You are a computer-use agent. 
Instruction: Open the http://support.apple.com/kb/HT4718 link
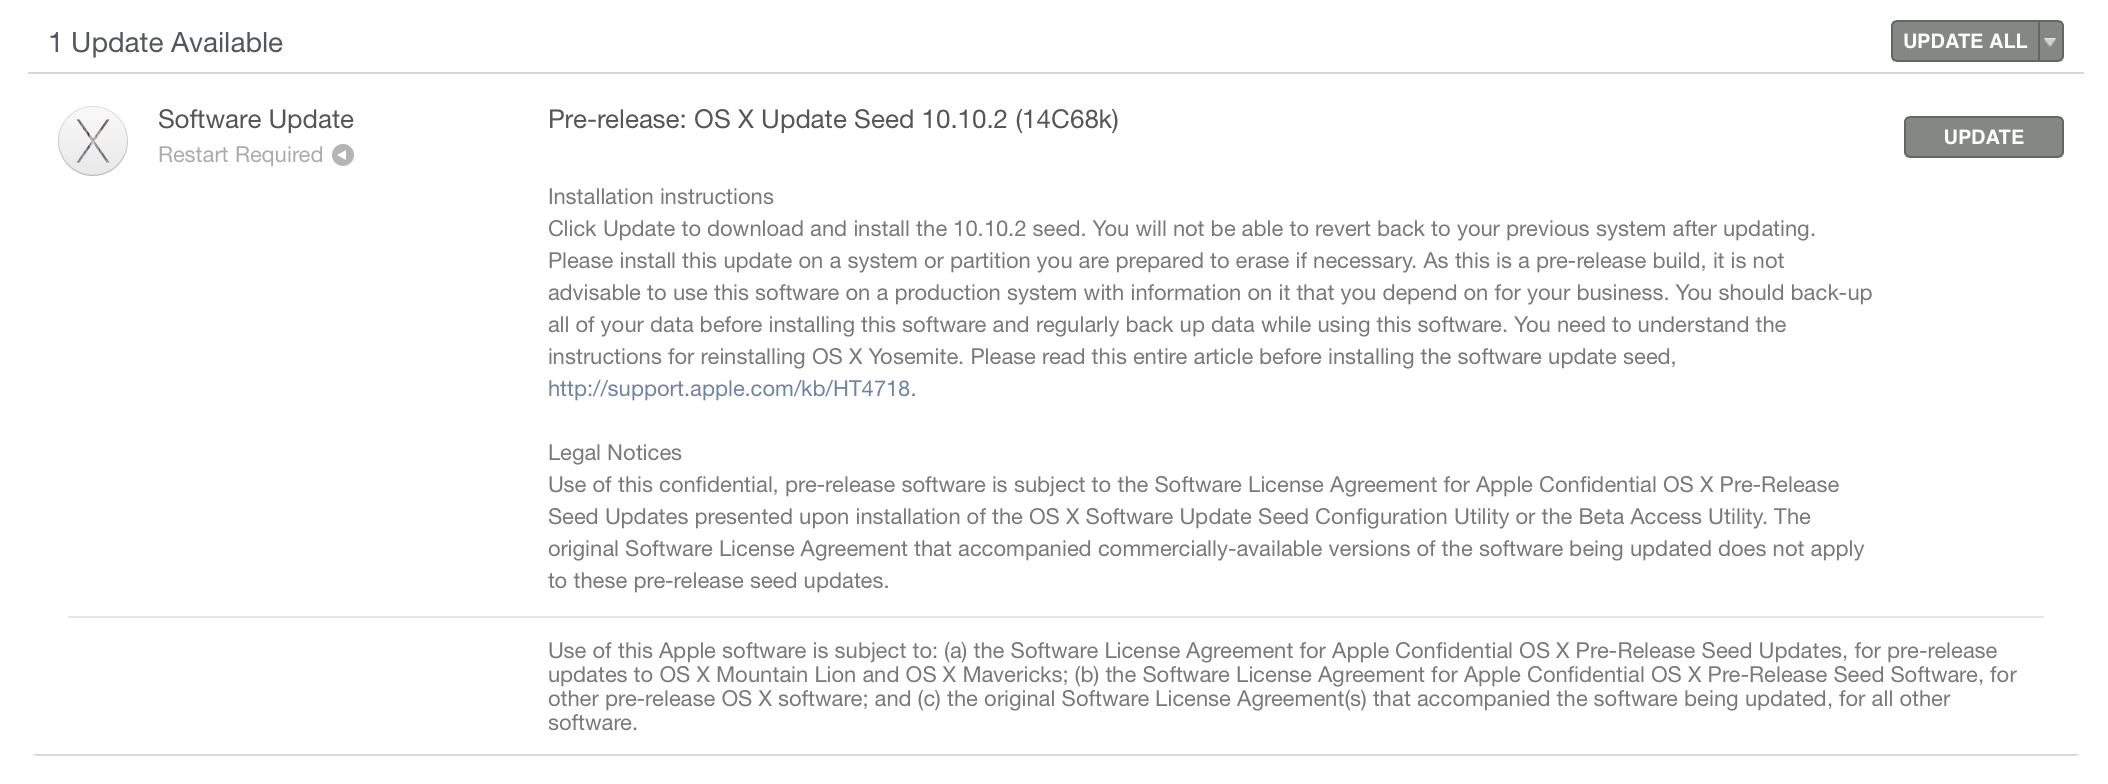pyautogui.click(x=728, y=389)
